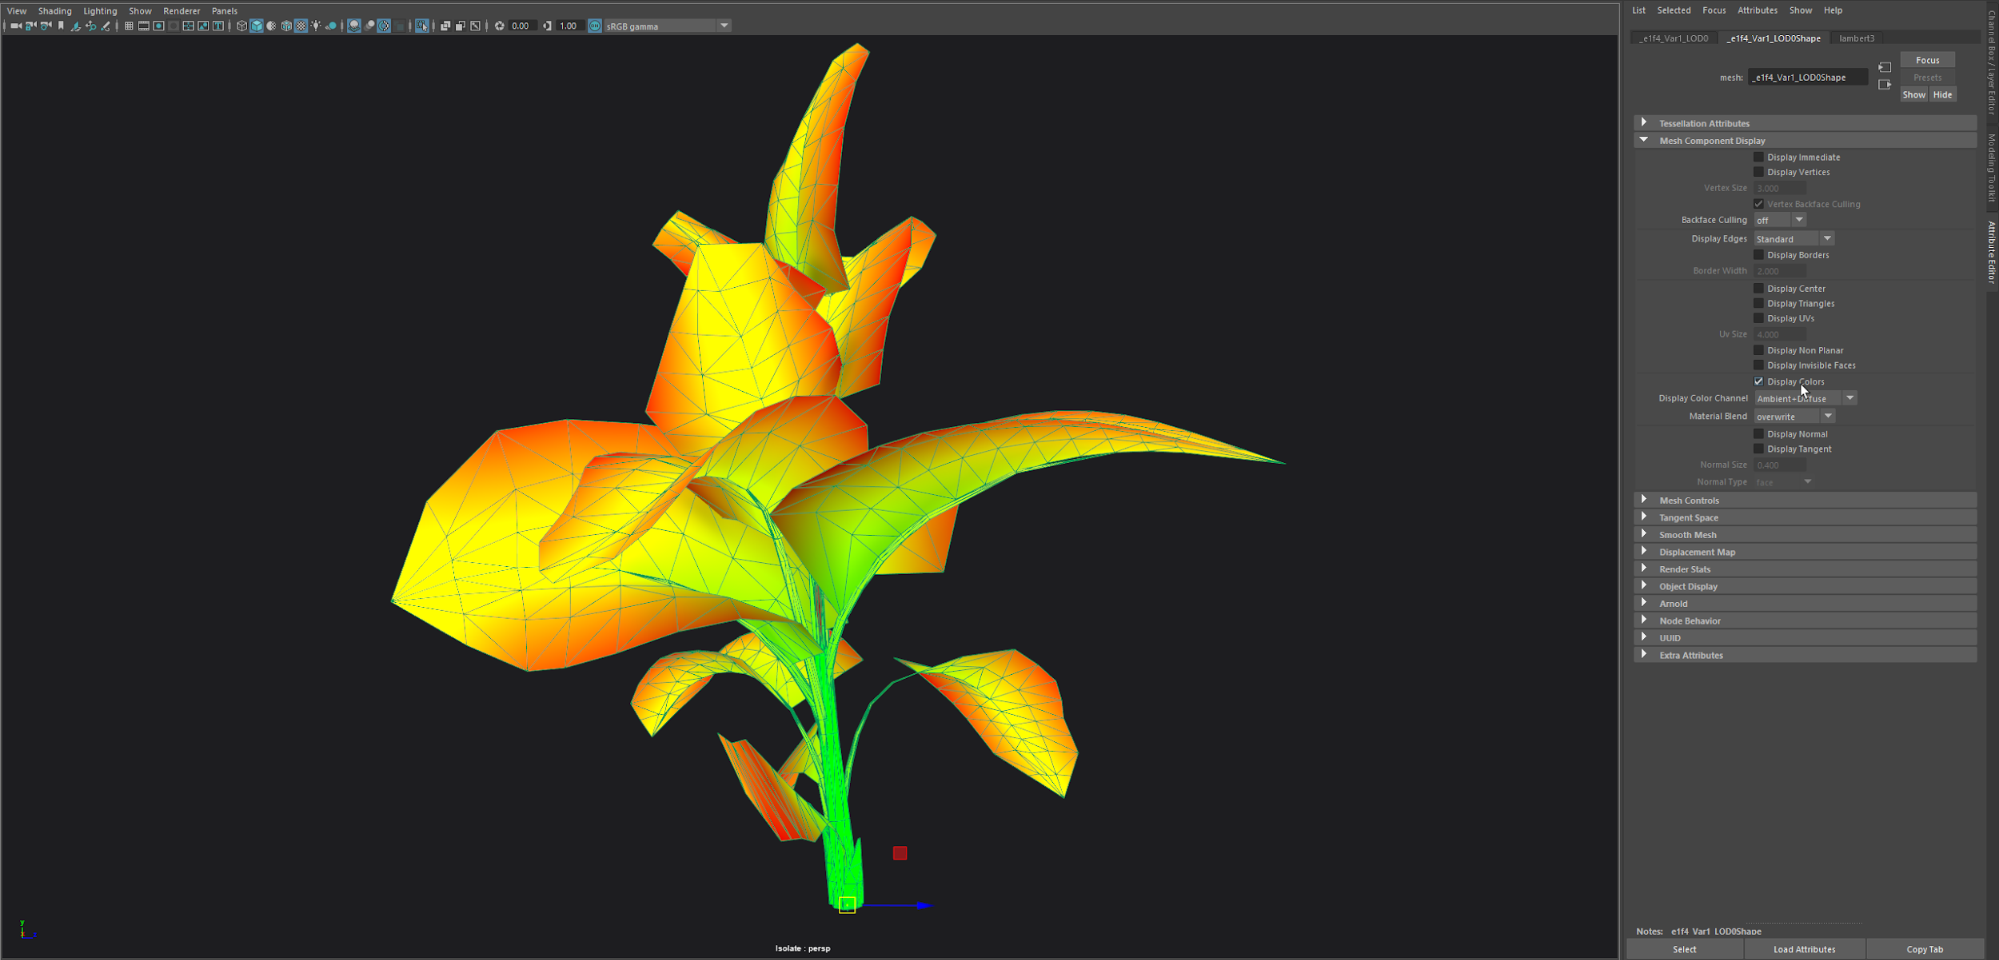The height and width of the screenshot is (960, 1999).
Task: Switch to the lambert3 tab
Action: pos(1857,38)
